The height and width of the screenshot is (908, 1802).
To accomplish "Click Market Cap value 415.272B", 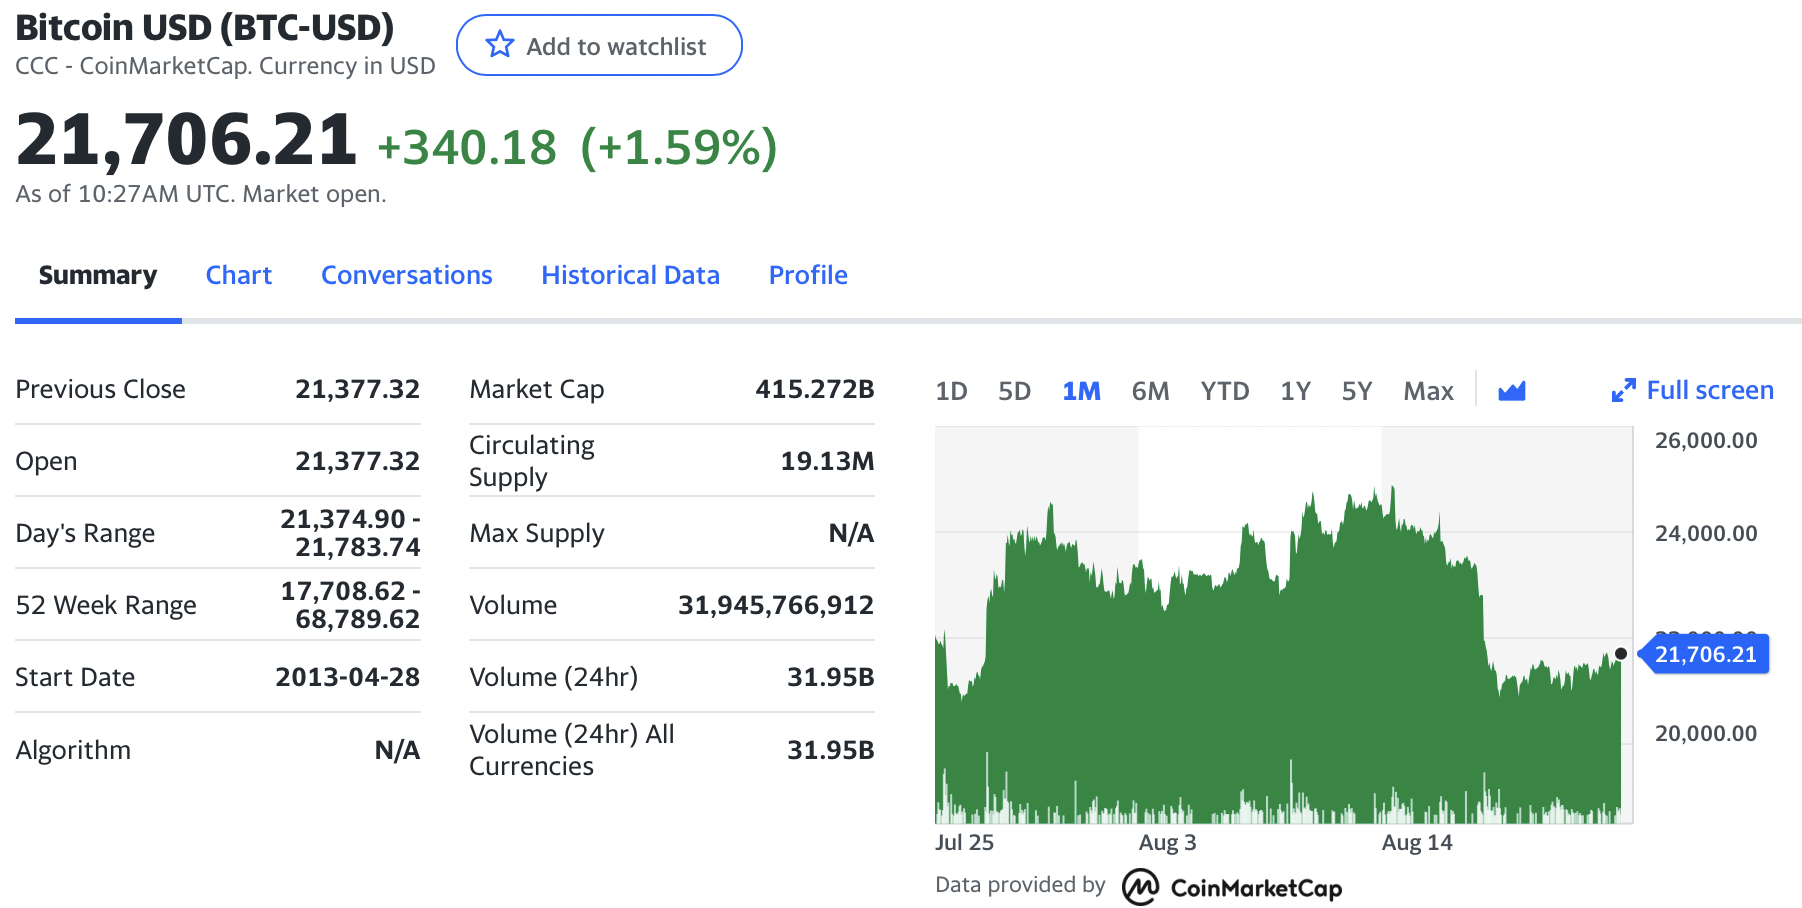I will coord(815,389).
